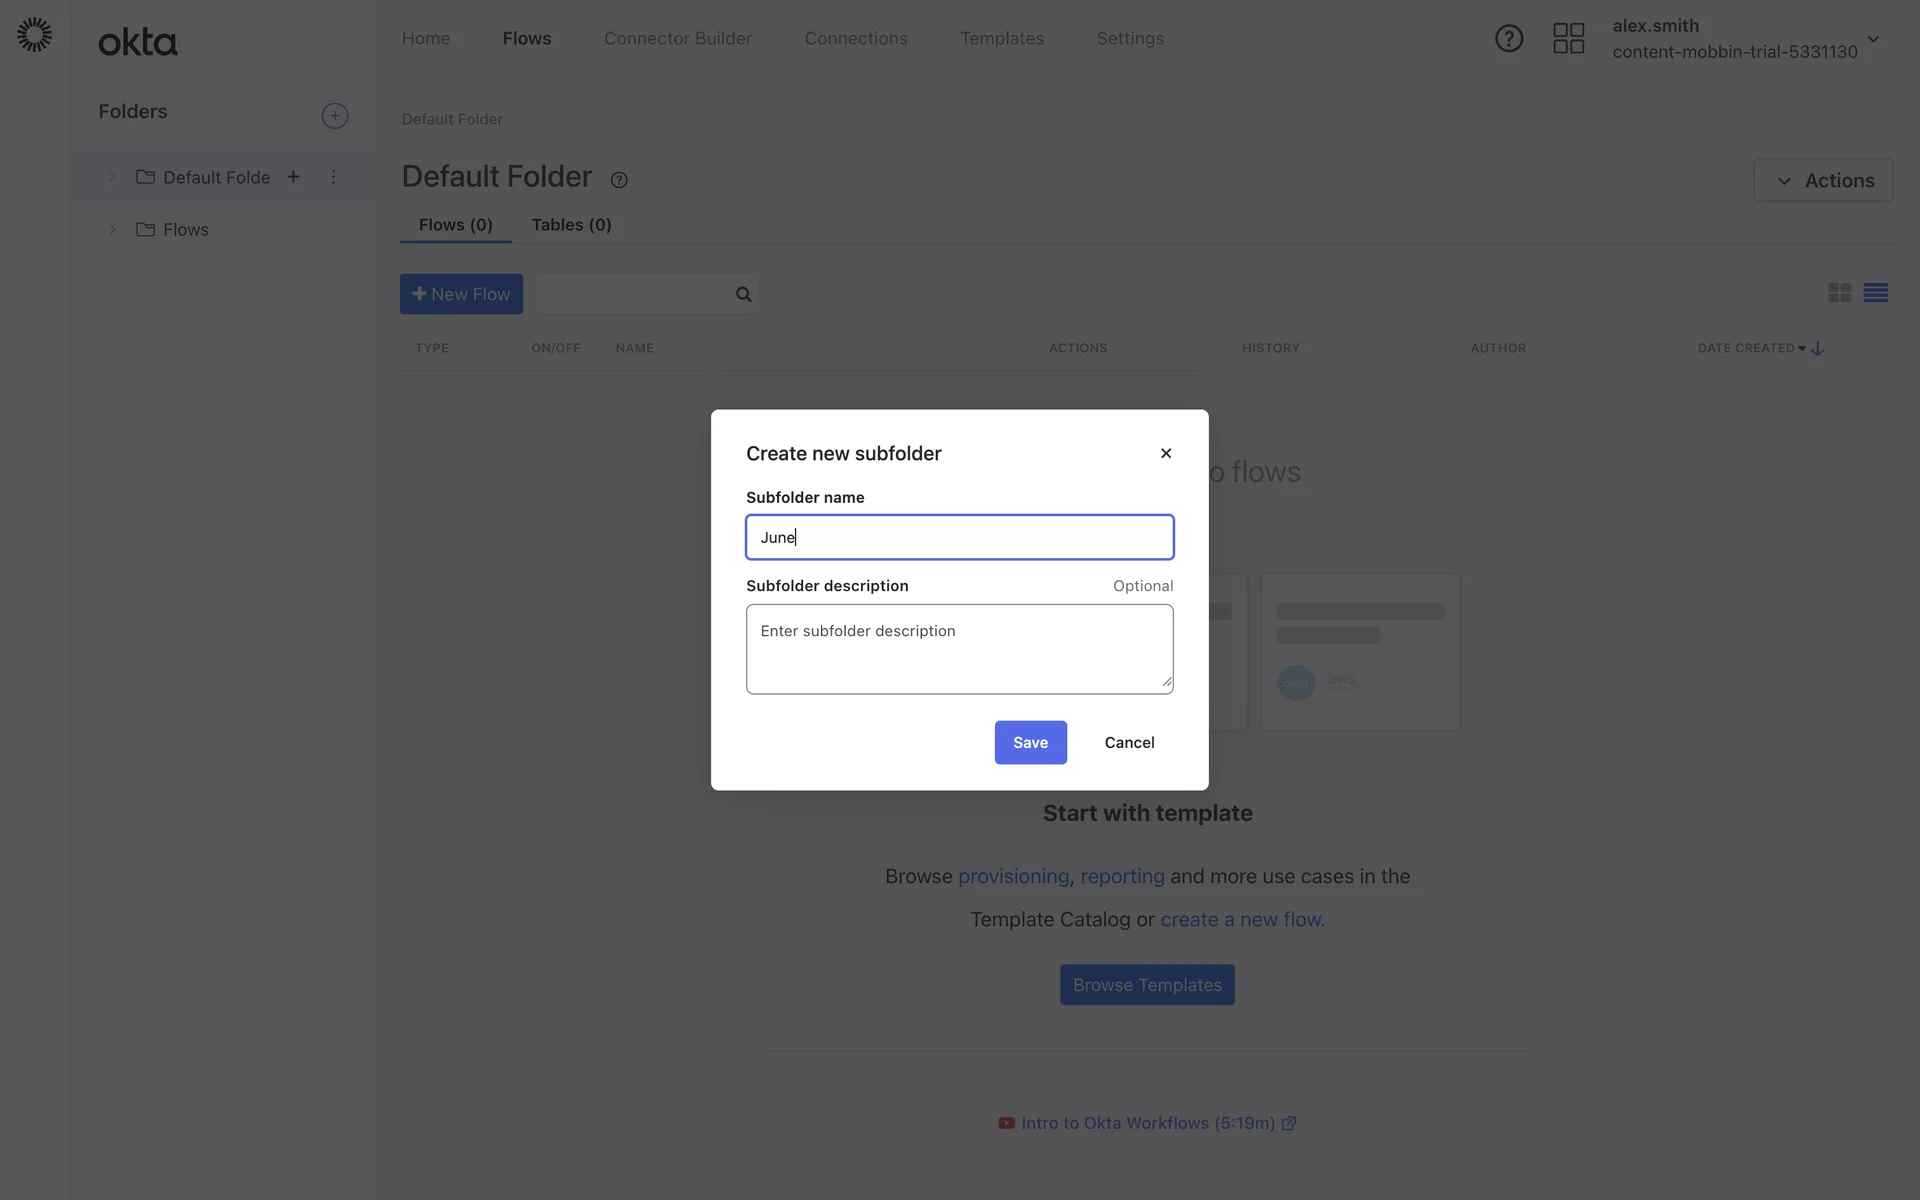Close the Create new subfolder dialog

coord(1166,453)
